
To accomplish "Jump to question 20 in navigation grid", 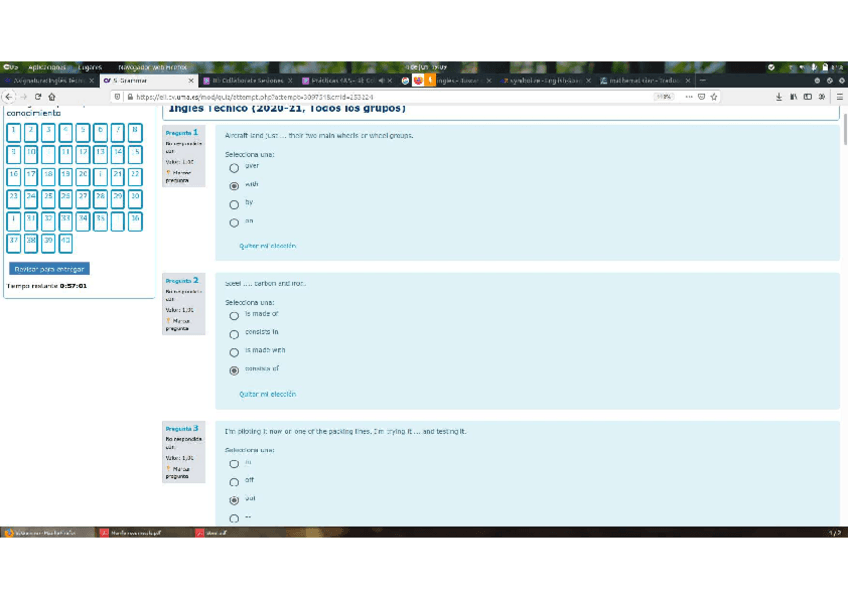I will 83,177.
